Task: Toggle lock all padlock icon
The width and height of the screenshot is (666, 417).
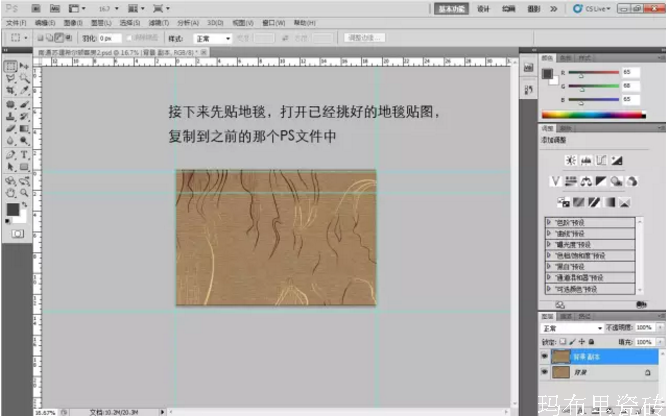Action: [591, 342]
